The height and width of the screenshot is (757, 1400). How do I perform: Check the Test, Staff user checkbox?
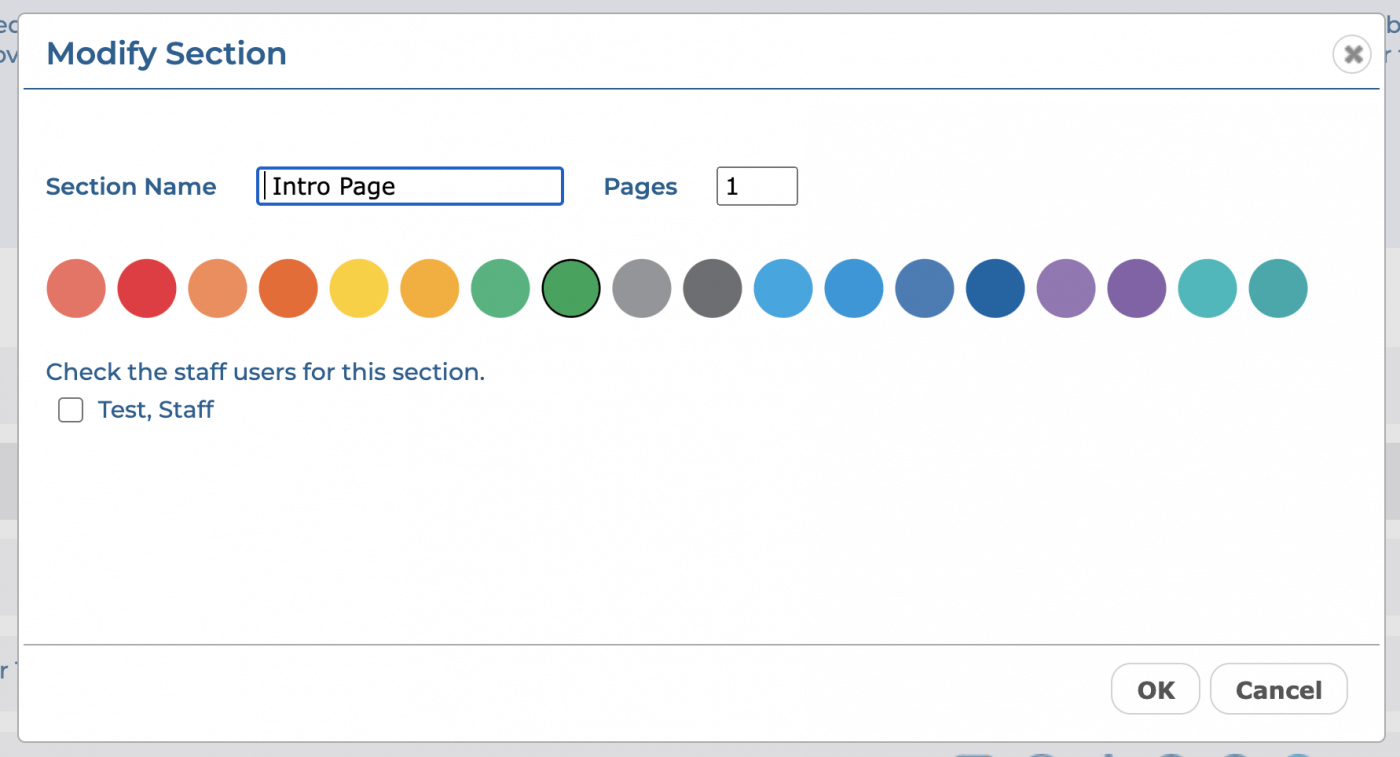tap(71, 410)
